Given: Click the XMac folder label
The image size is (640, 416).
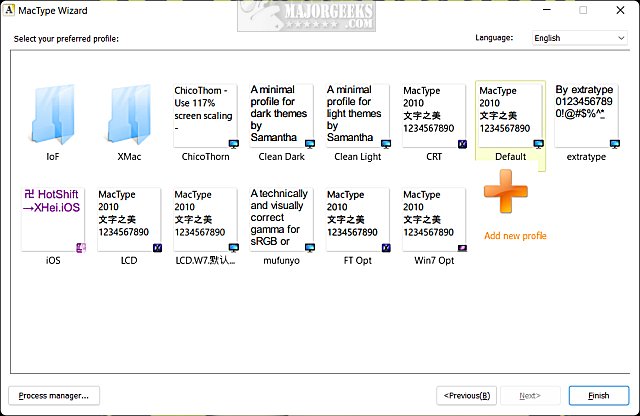Looking at the screenshot, I should click(129, 157).
